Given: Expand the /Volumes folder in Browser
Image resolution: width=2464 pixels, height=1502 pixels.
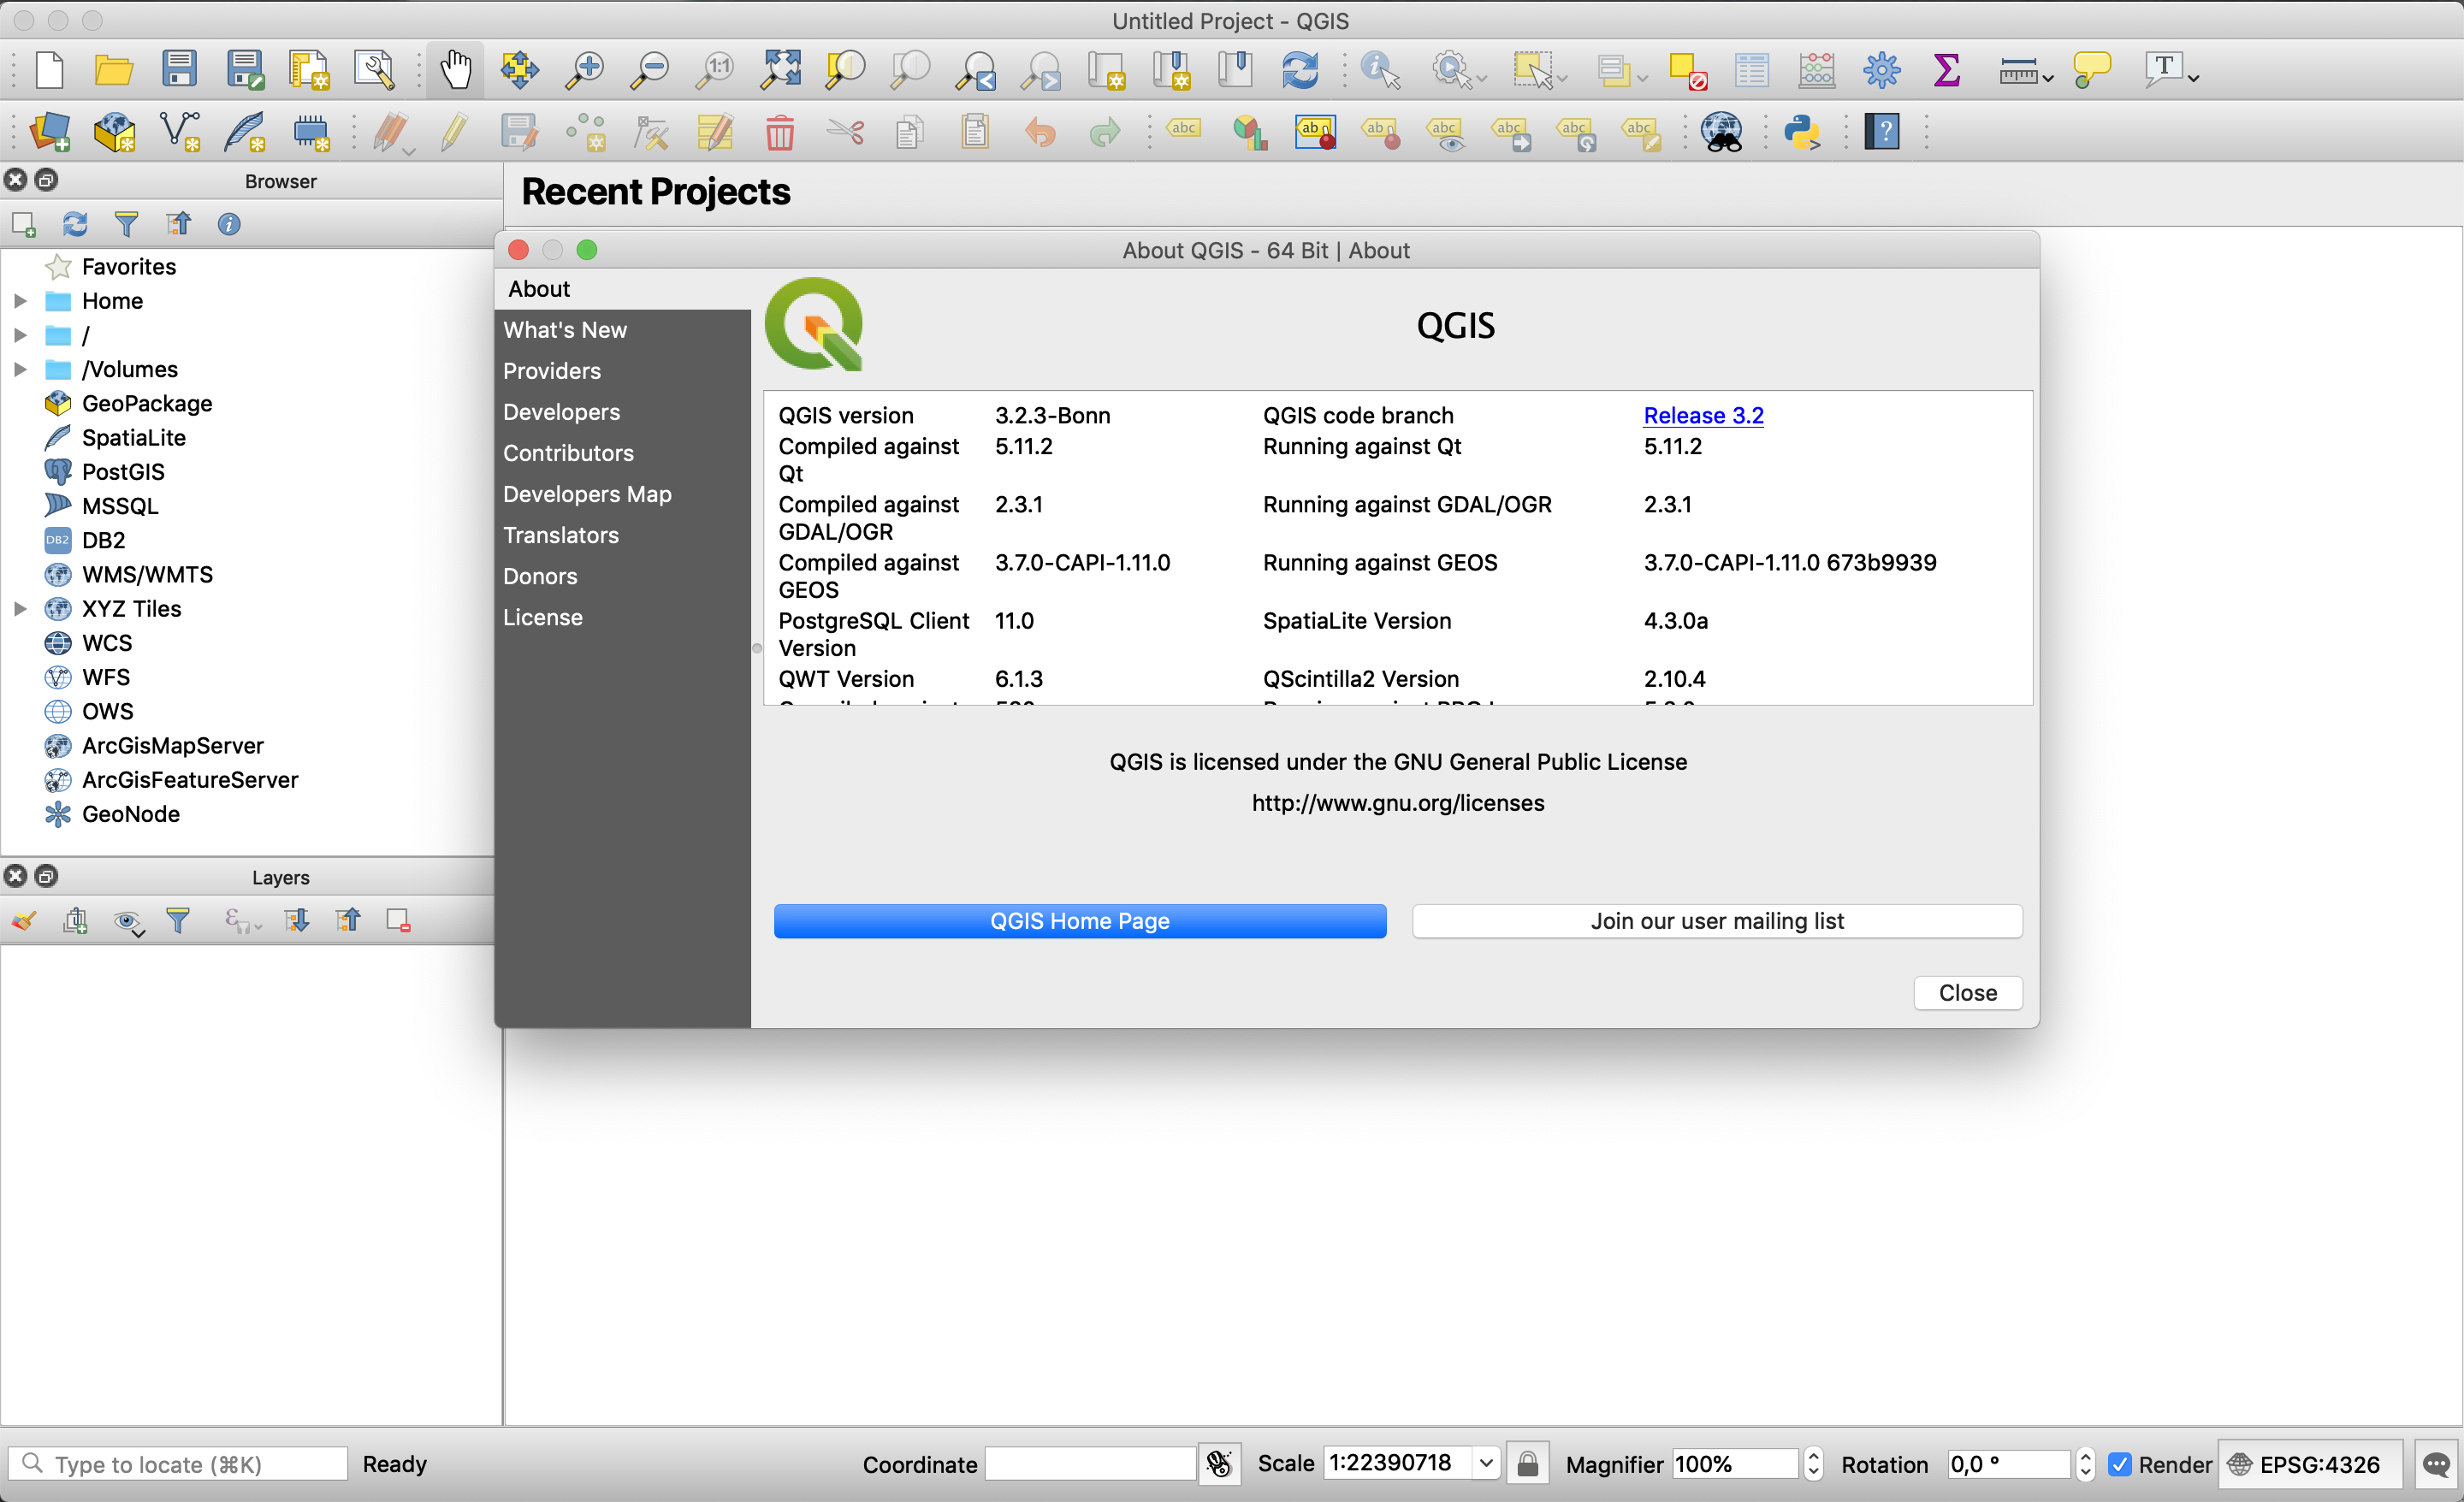Looking at the screenshot, I should [x=20, y=369].
